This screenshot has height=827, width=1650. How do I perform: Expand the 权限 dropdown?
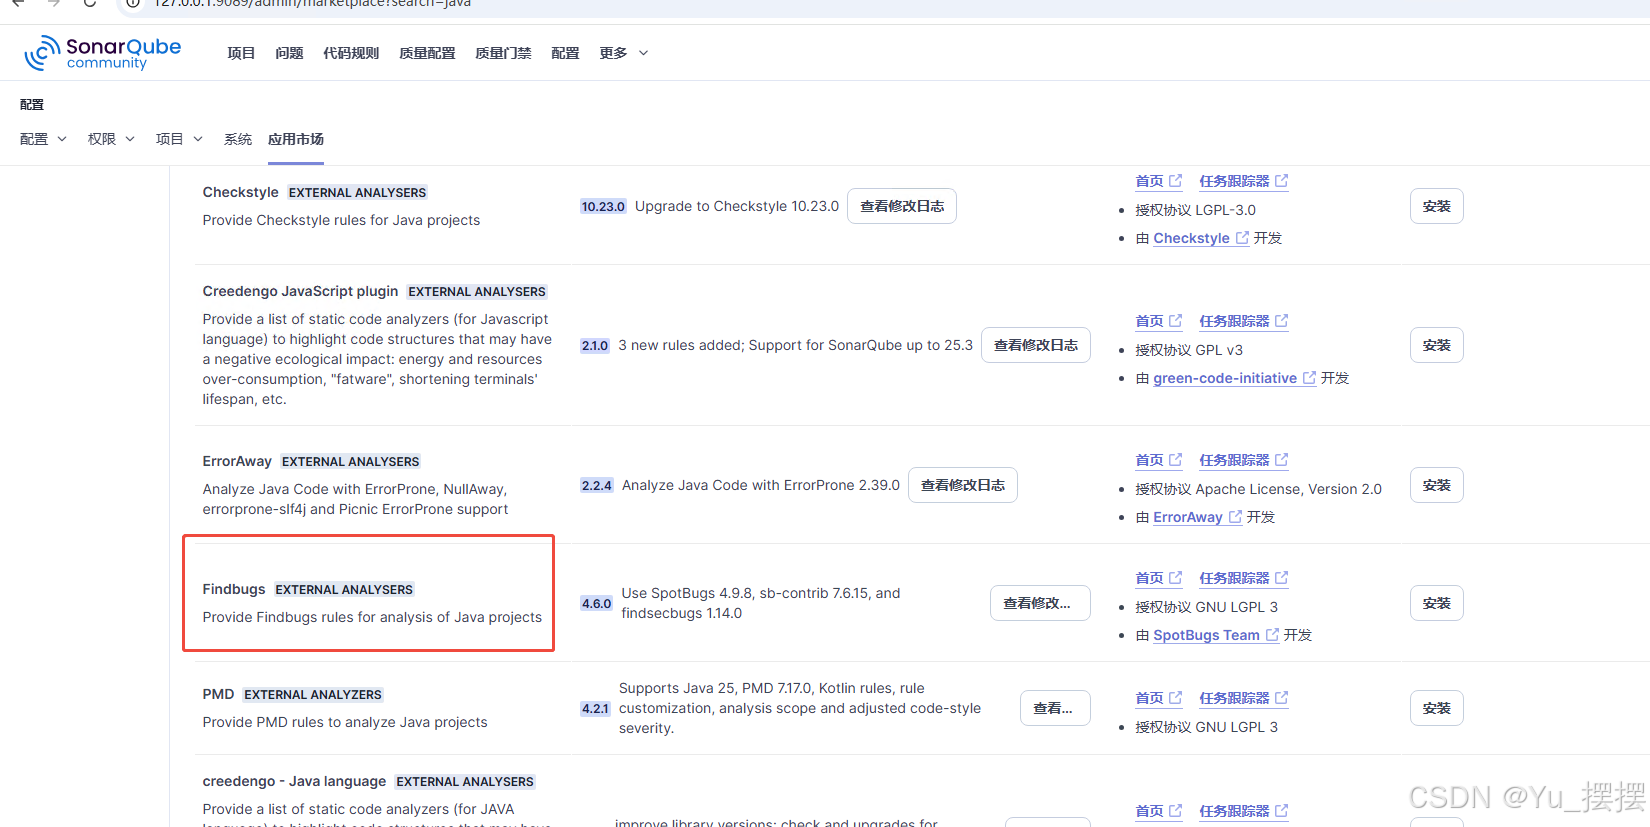coord(111,139)
